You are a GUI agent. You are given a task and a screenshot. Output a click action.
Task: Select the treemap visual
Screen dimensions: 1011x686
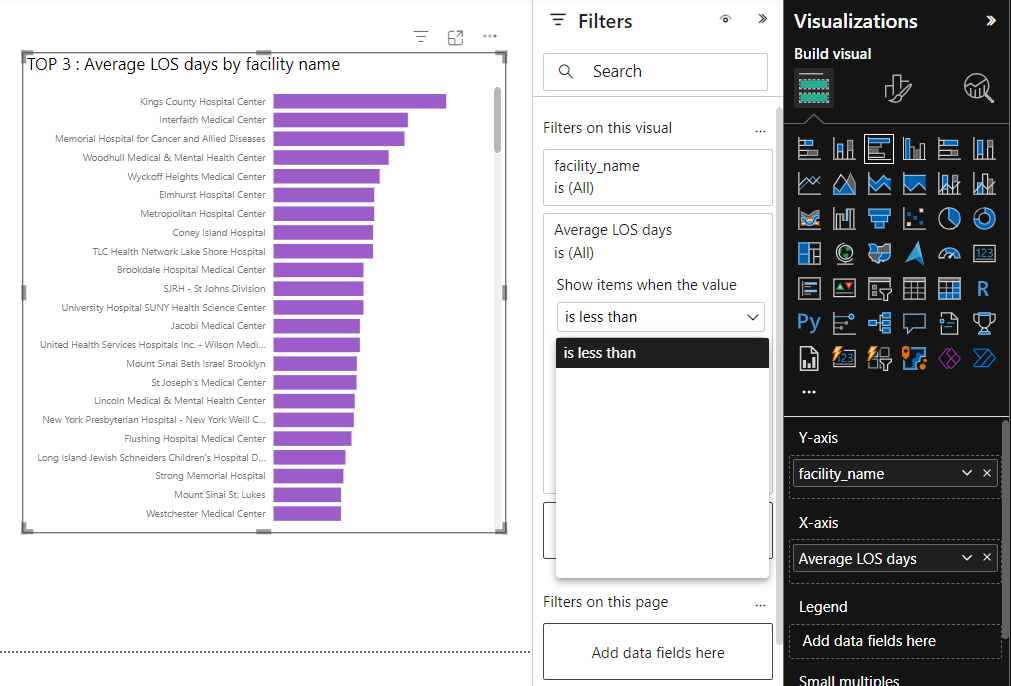[809, 253]
